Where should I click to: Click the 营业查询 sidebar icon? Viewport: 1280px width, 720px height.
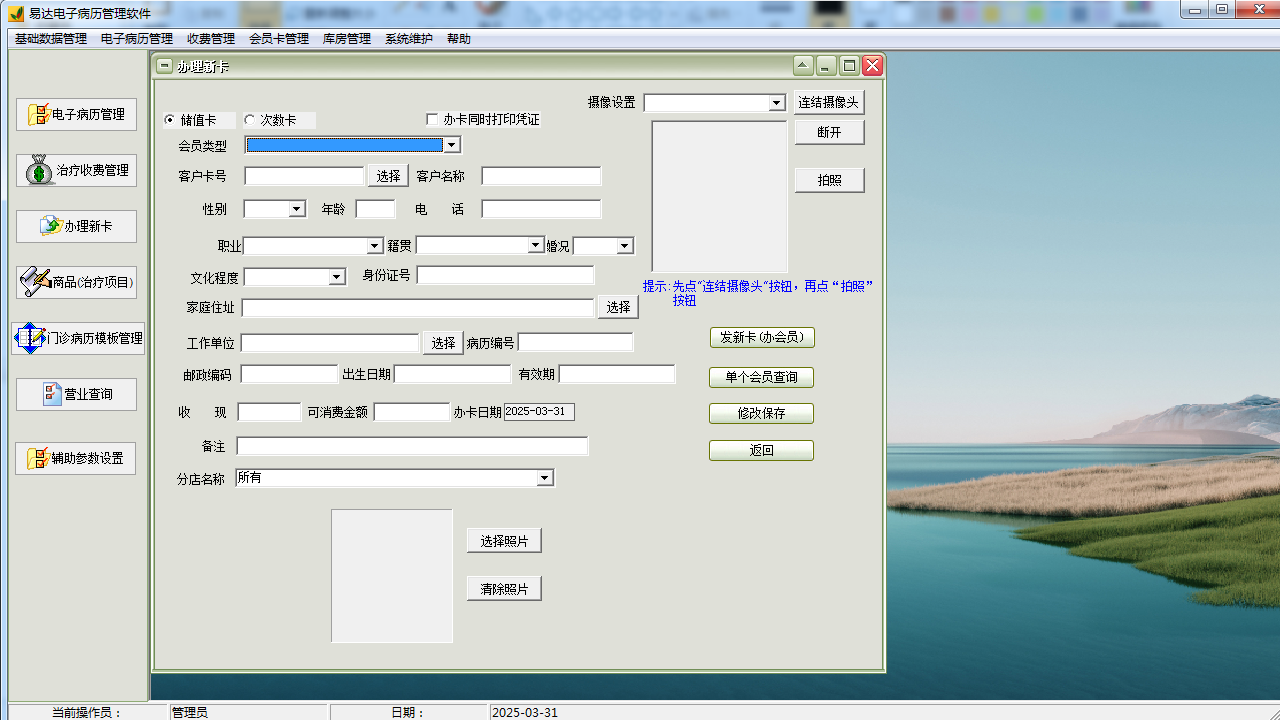click(52, 394)
